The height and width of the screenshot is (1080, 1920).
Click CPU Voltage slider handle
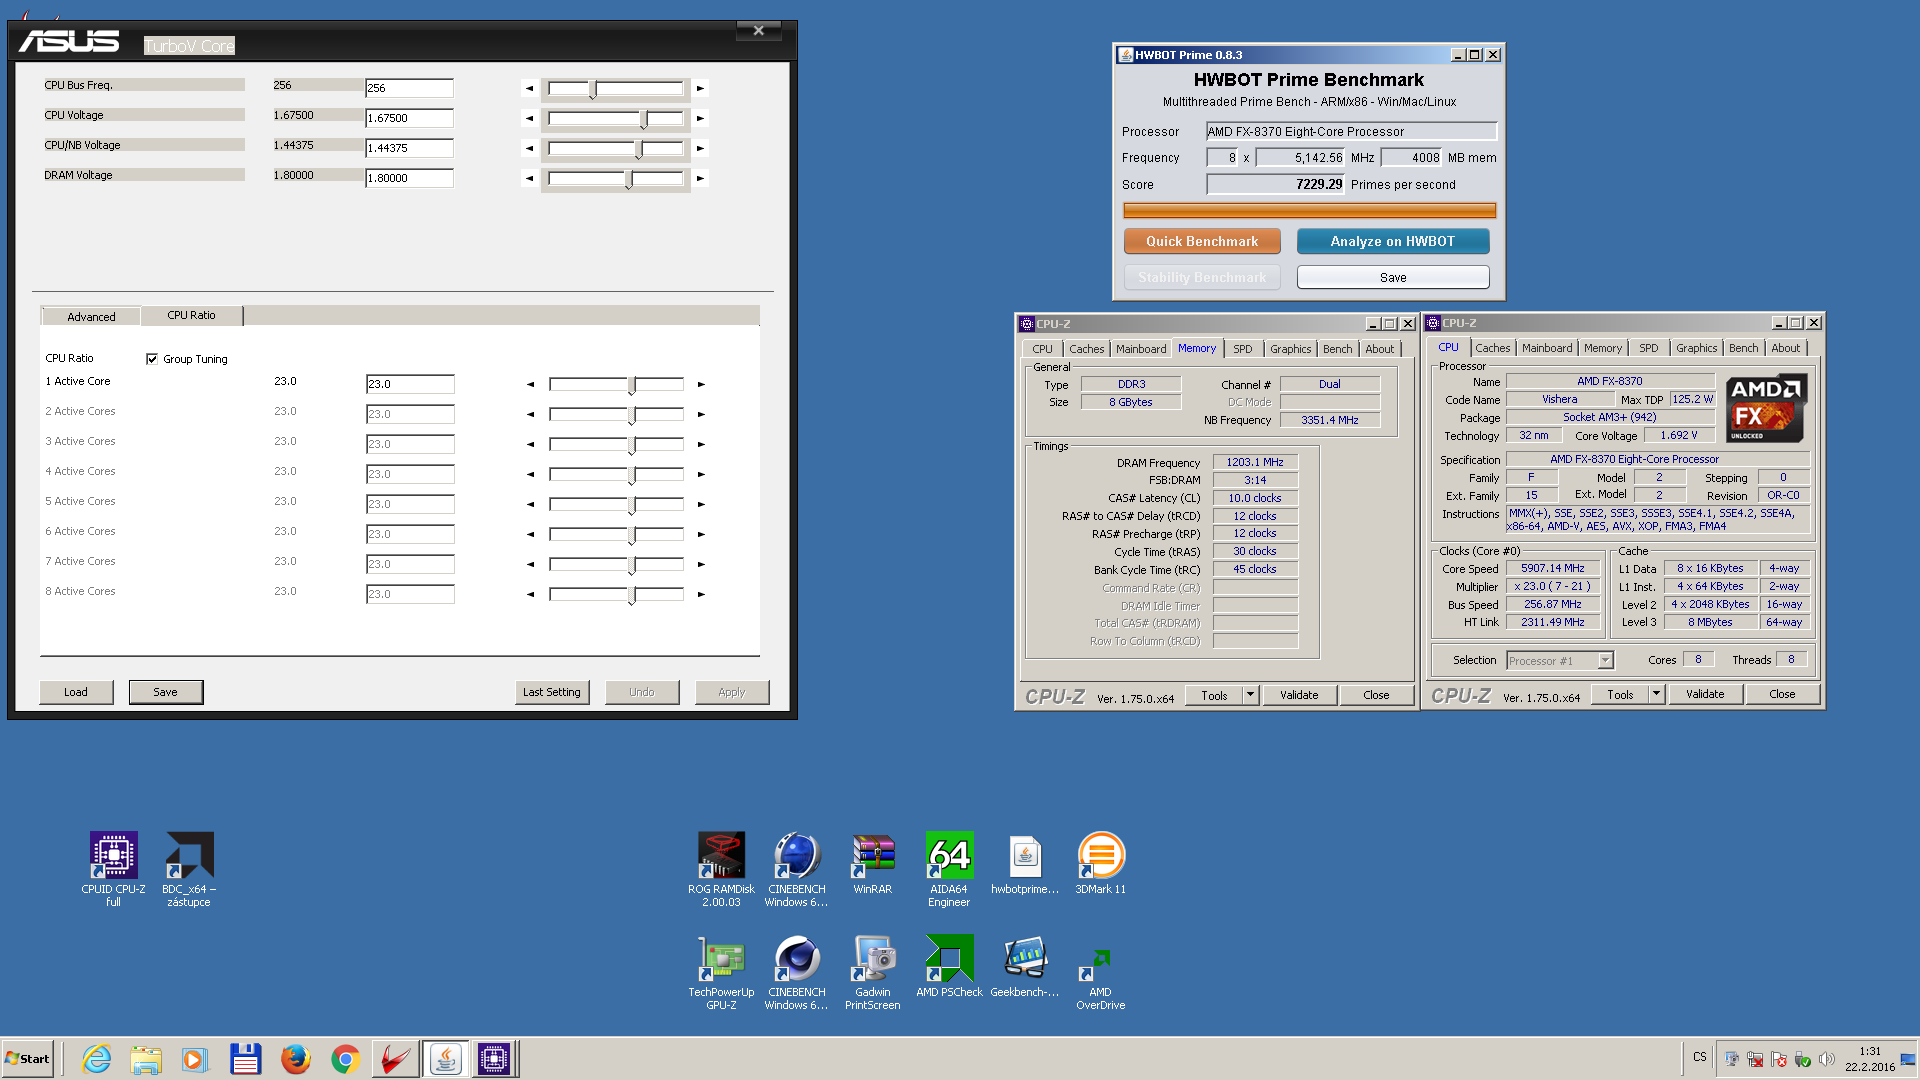[644, 120]
